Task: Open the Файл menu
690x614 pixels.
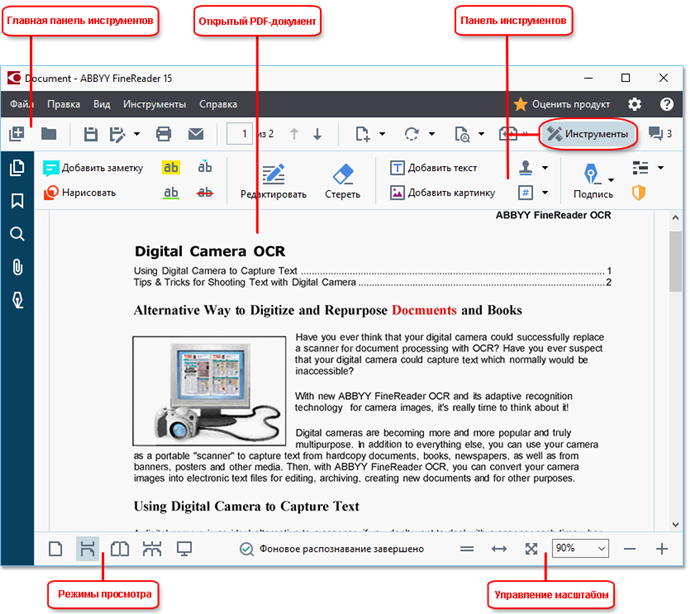Action: point(21,104)
